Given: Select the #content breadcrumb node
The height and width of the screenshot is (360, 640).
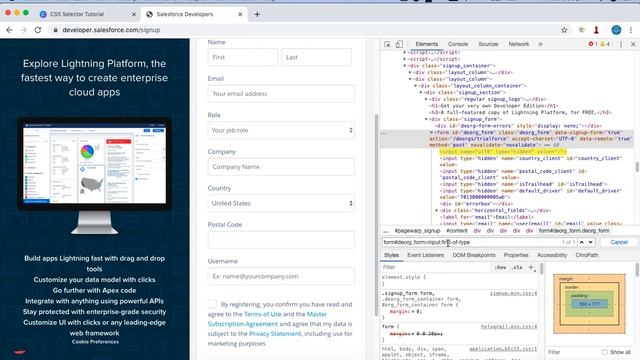Looking at the screenshot, I should 457,231.
